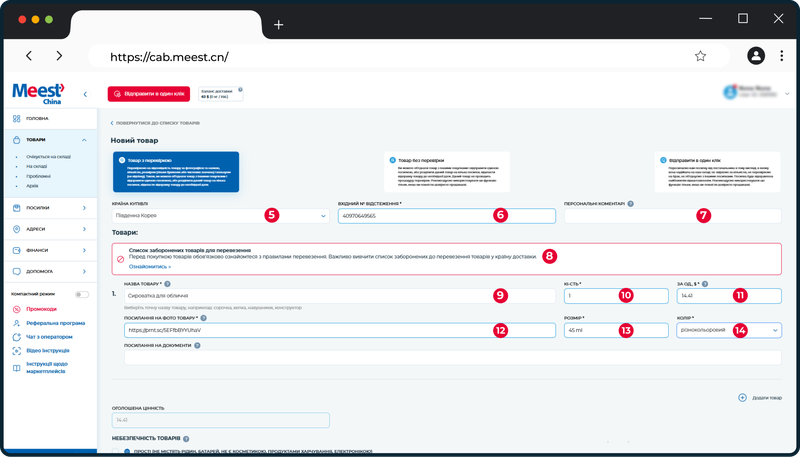Toggle the Компактний режим switch
800x457 pixels.
pyautogui.click(x=82, y=294)
